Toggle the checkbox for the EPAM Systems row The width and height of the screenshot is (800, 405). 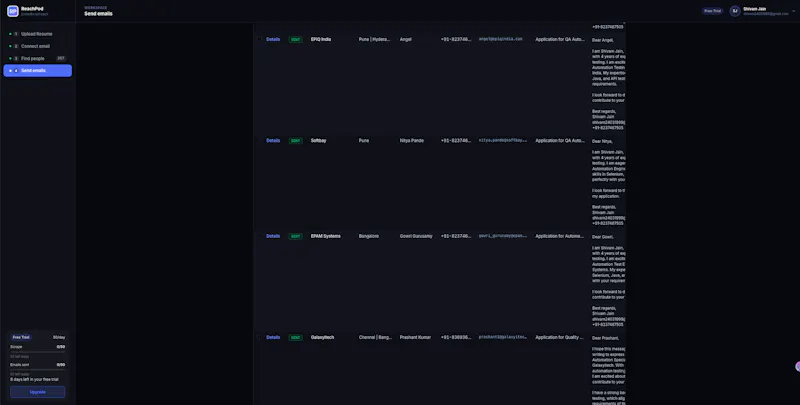(259, 236)
